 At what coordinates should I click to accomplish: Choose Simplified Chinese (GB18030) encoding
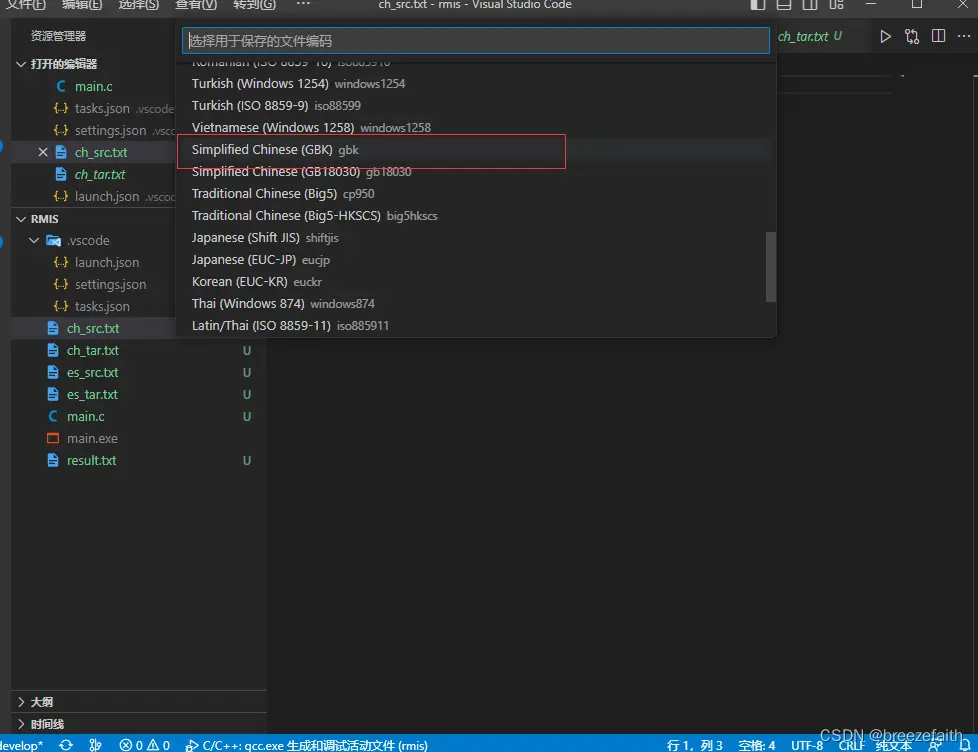pyautogui.click(x=476, y=171)
